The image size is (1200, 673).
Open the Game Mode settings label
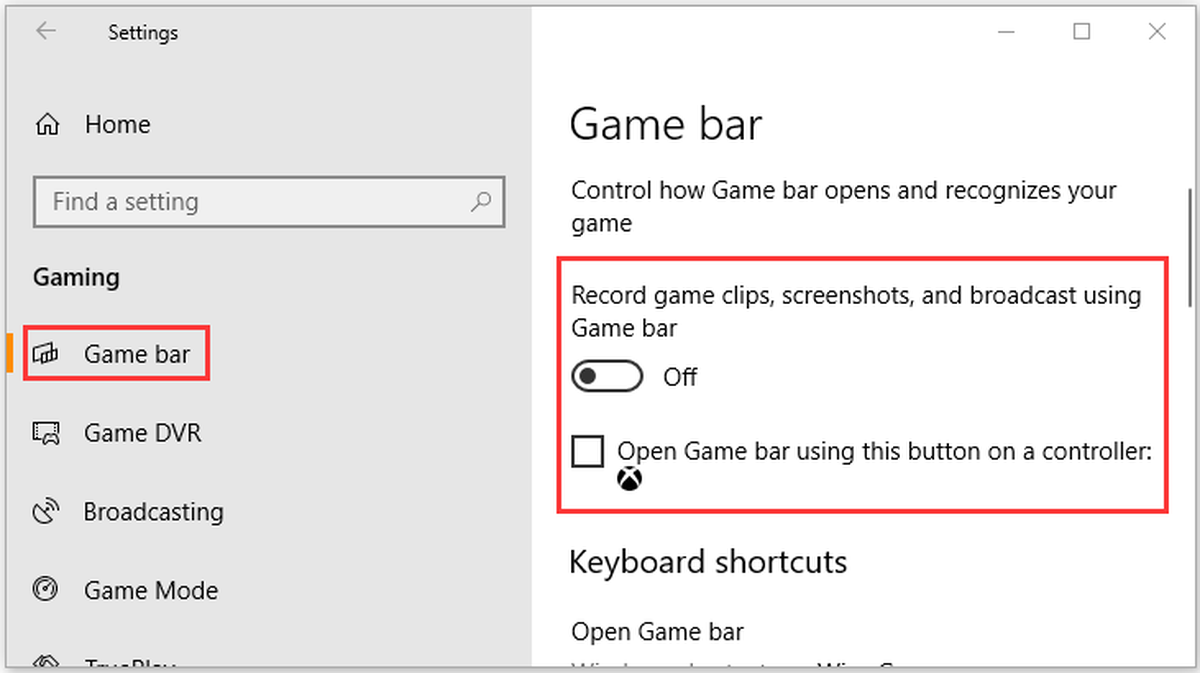click(x=151, y=590)
